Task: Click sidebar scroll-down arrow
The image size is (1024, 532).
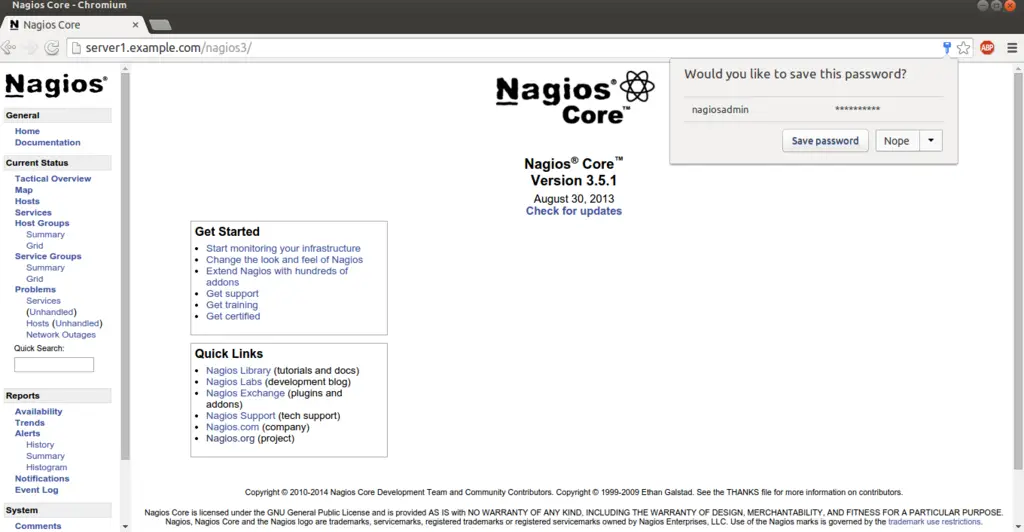Action: pyautogui.click(x=125, y=526)
